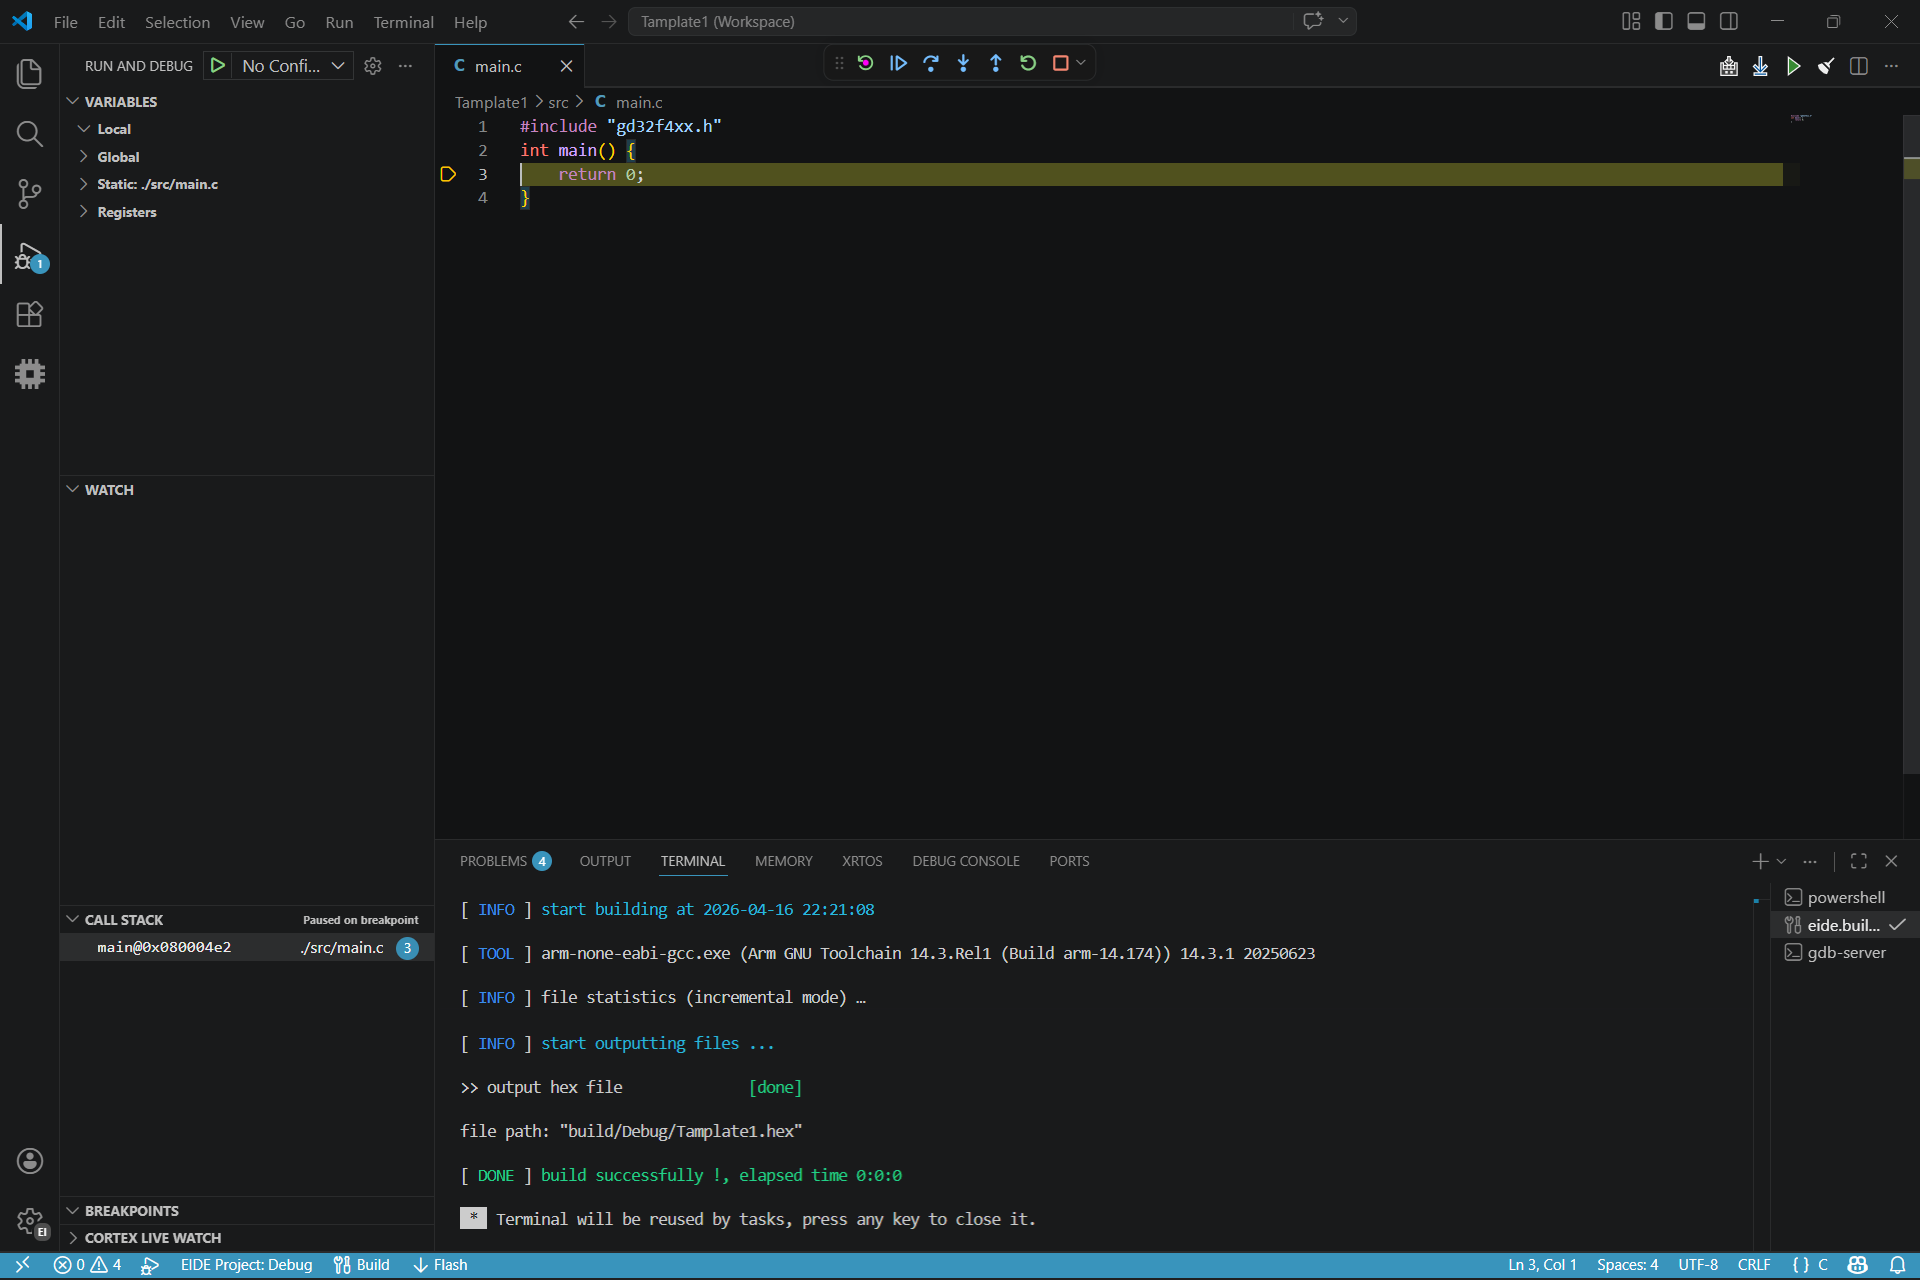Click the Start Debugging green play button
This screenshot has width=1920, height=1280.
point(217,66)
